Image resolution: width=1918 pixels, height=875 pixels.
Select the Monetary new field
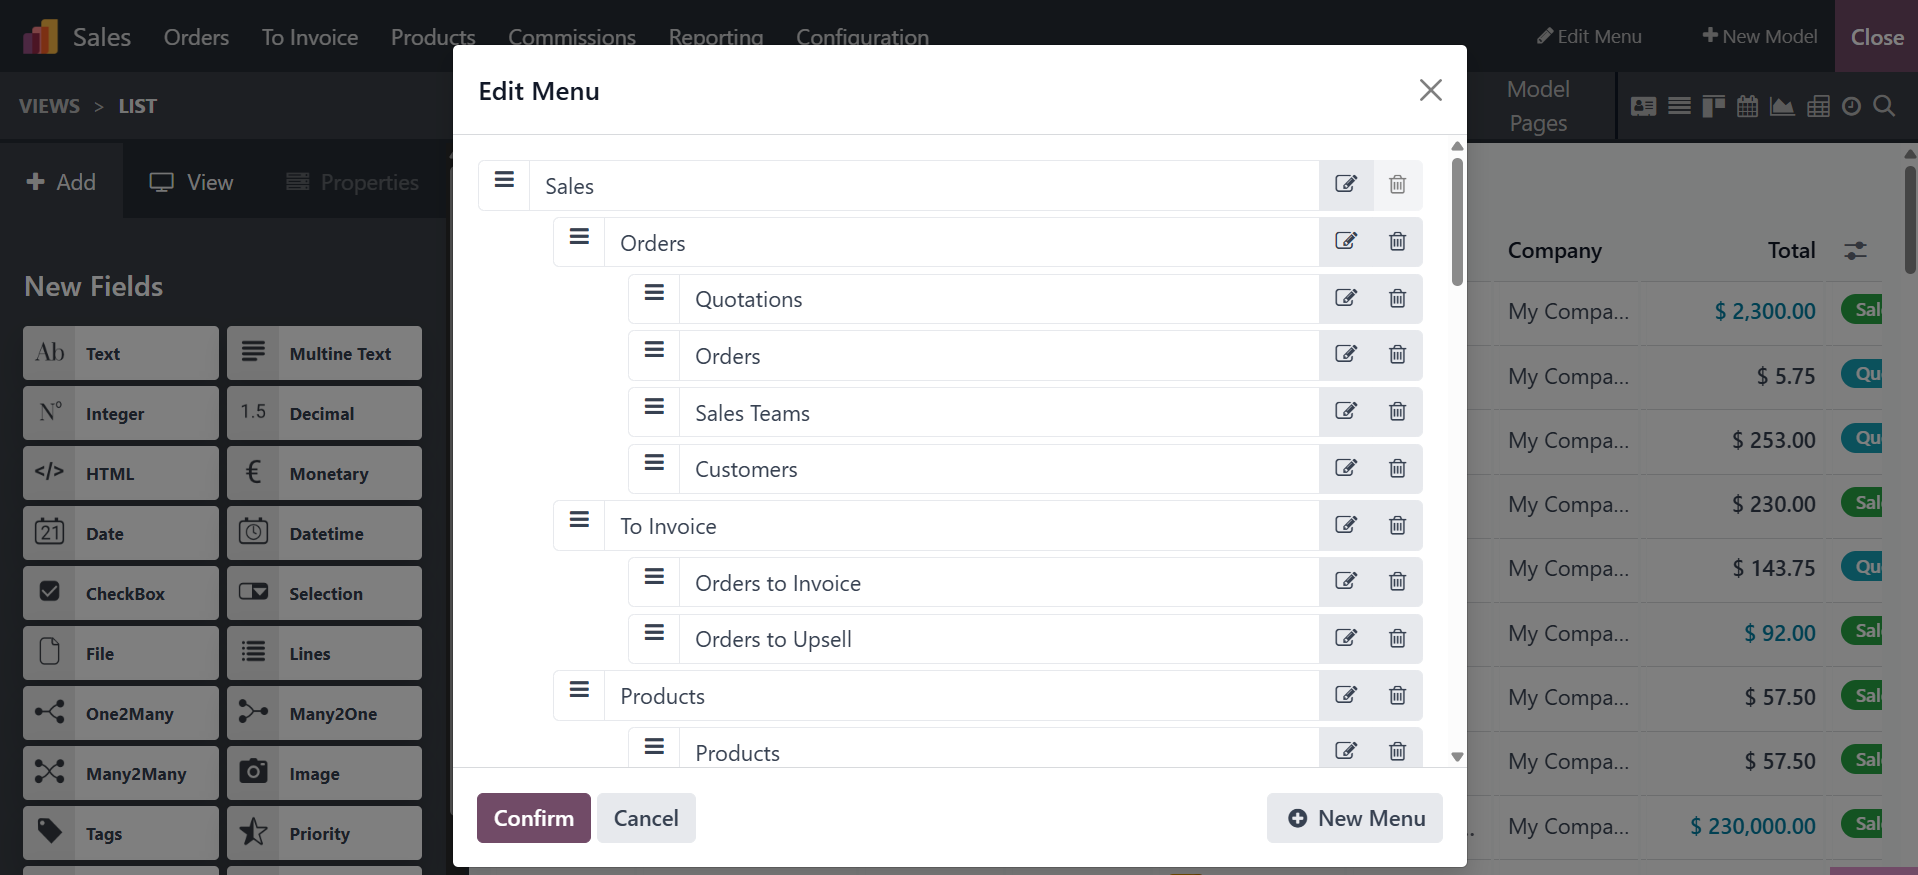324,473
